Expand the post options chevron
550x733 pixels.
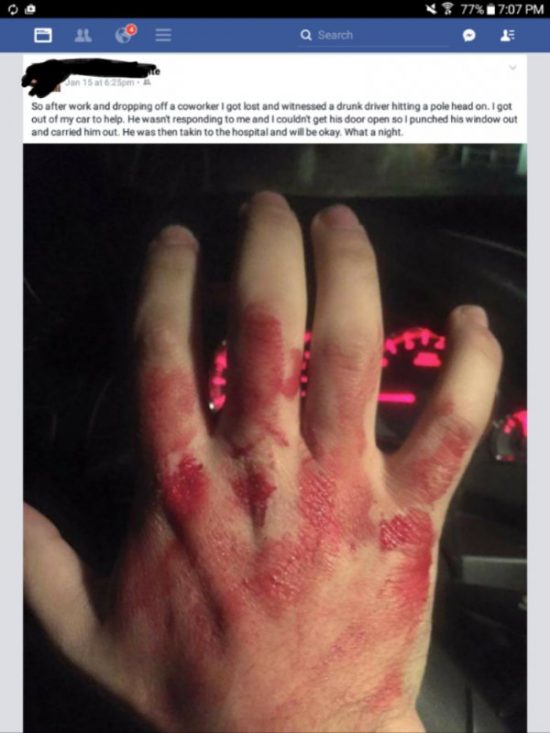click(x=513, y=68)
